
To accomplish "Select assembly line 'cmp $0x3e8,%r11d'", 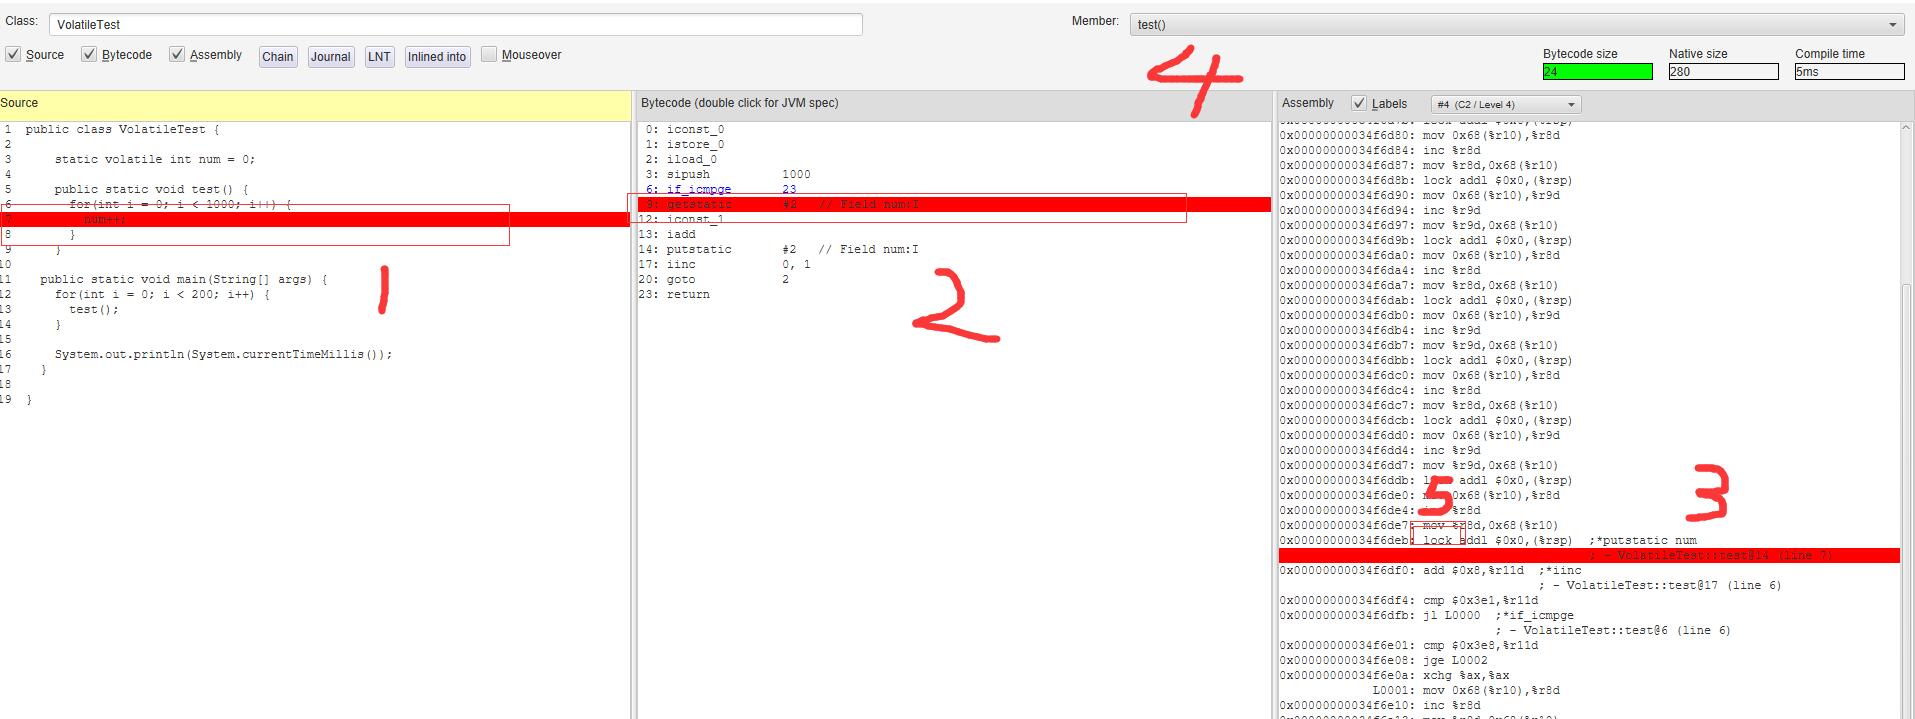I will (1409, 645).
